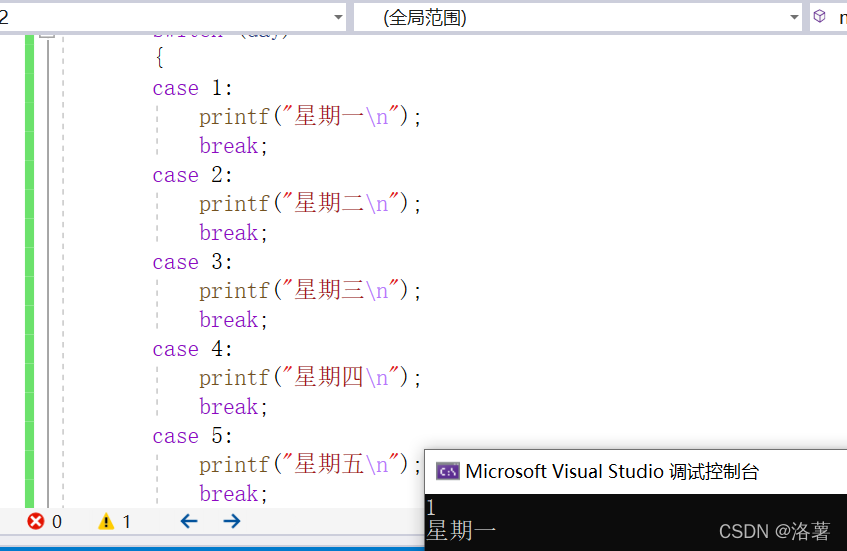Click the line printf("星期三\n");

310,291
